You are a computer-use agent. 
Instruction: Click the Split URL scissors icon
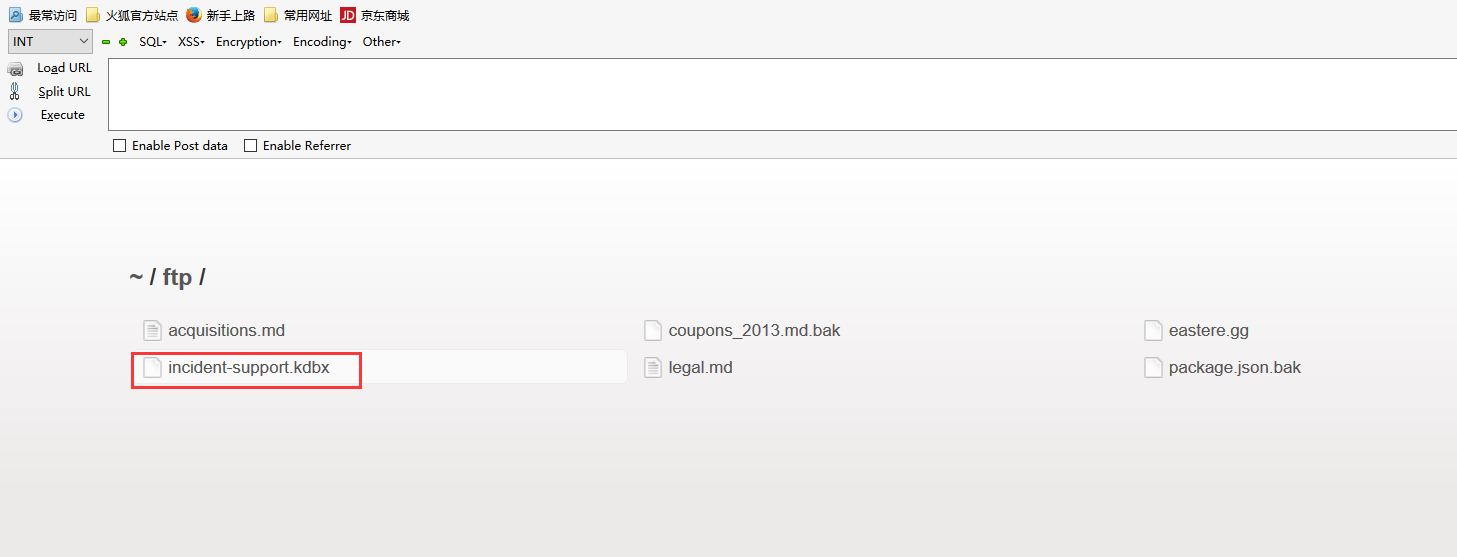click(14, 91)
